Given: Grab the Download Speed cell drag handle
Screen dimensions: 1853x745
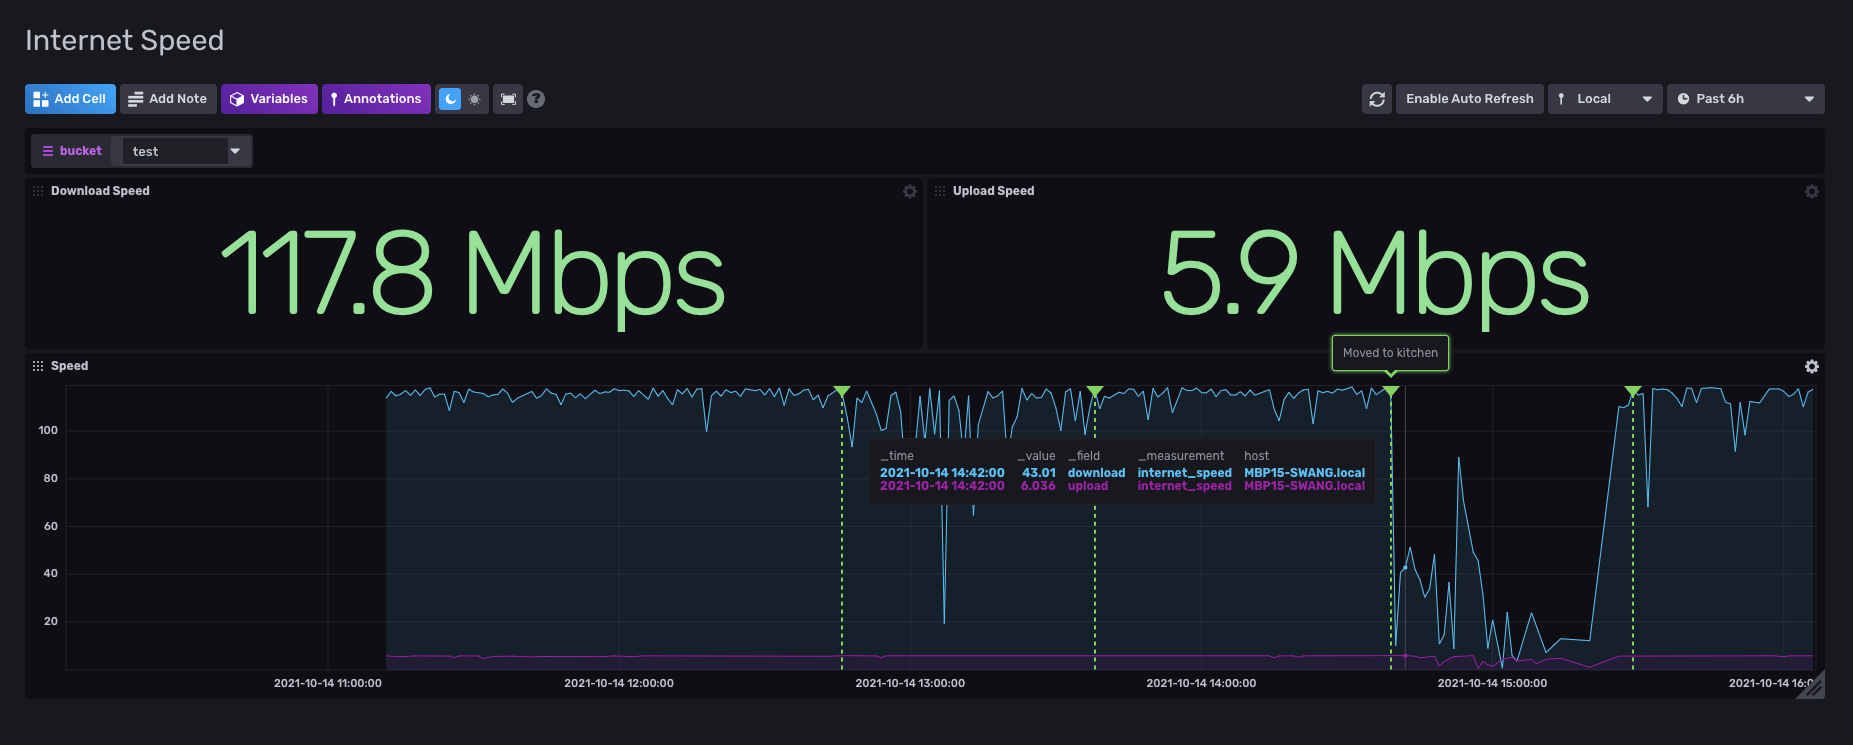Looking at the screenshot, I should pos(38,191).
